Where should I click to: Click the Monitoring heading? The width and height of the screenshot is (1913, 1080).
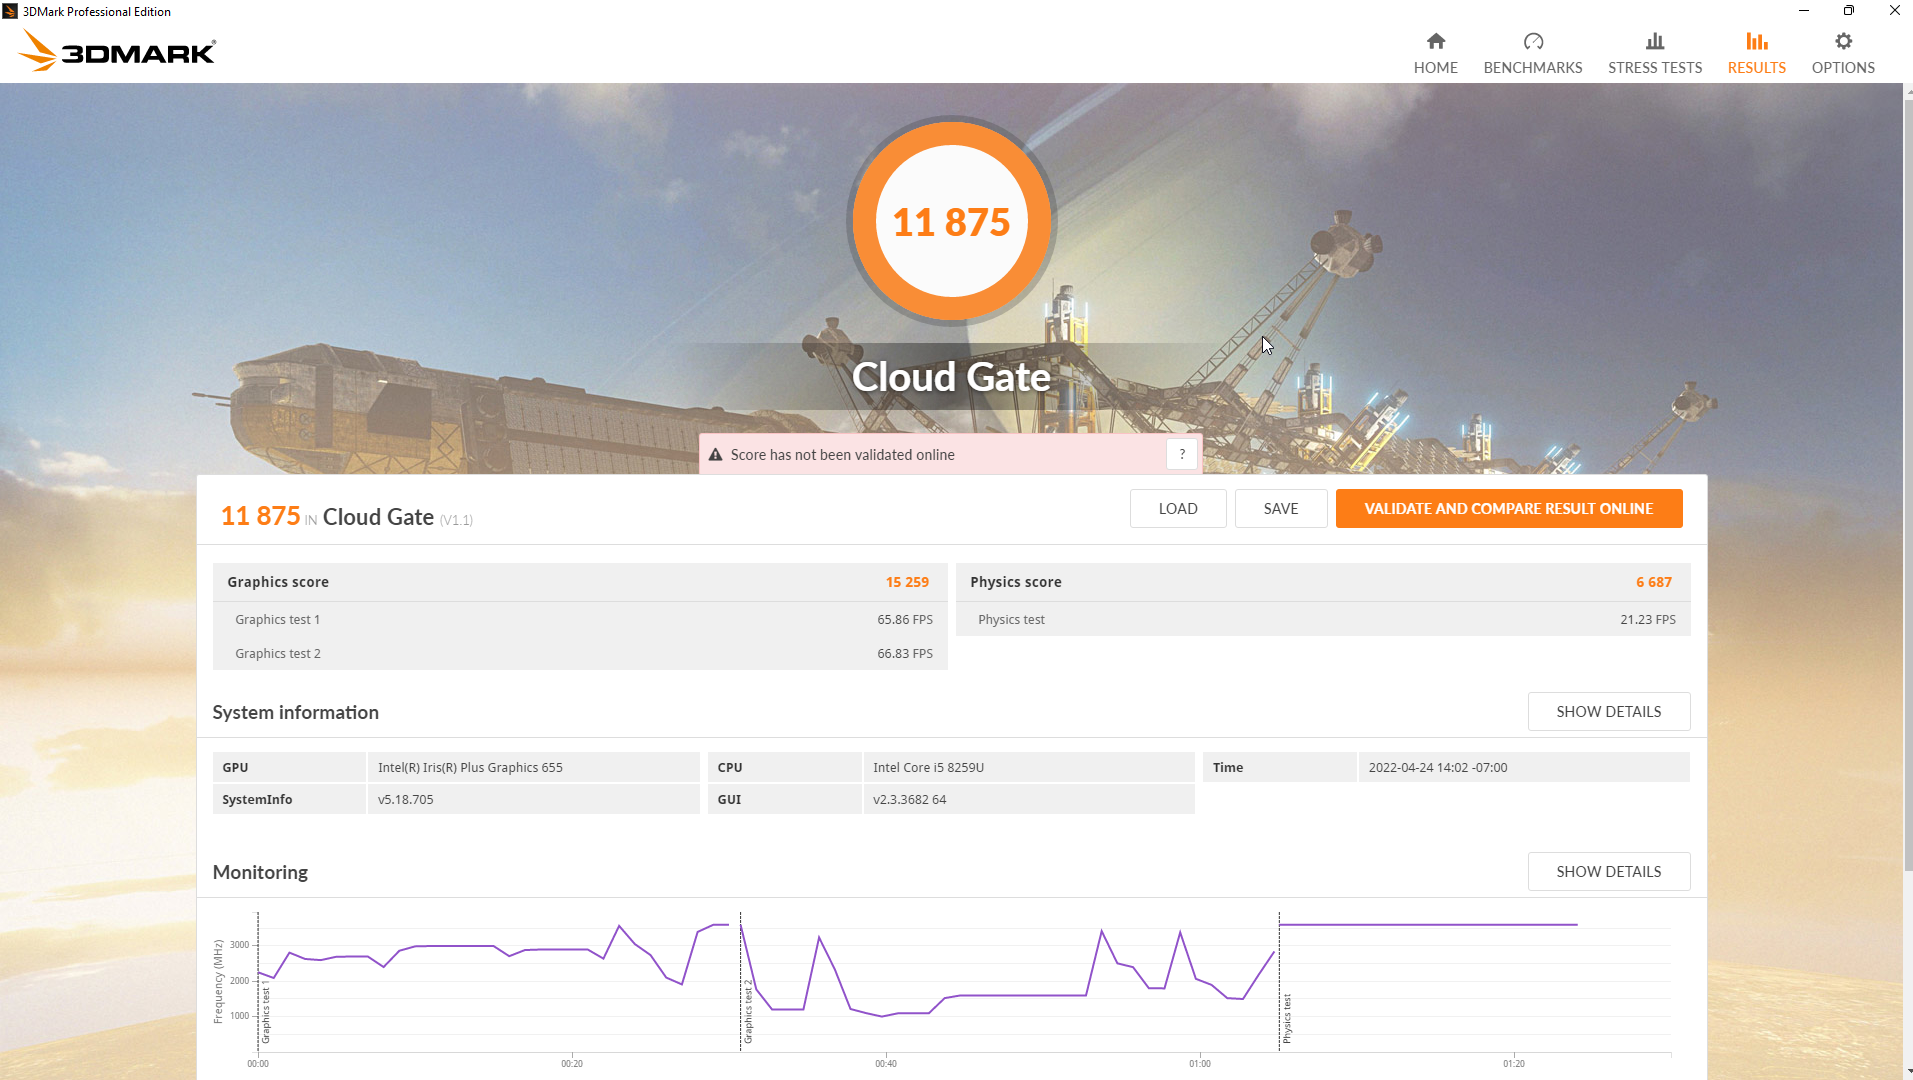click(260, 872)
